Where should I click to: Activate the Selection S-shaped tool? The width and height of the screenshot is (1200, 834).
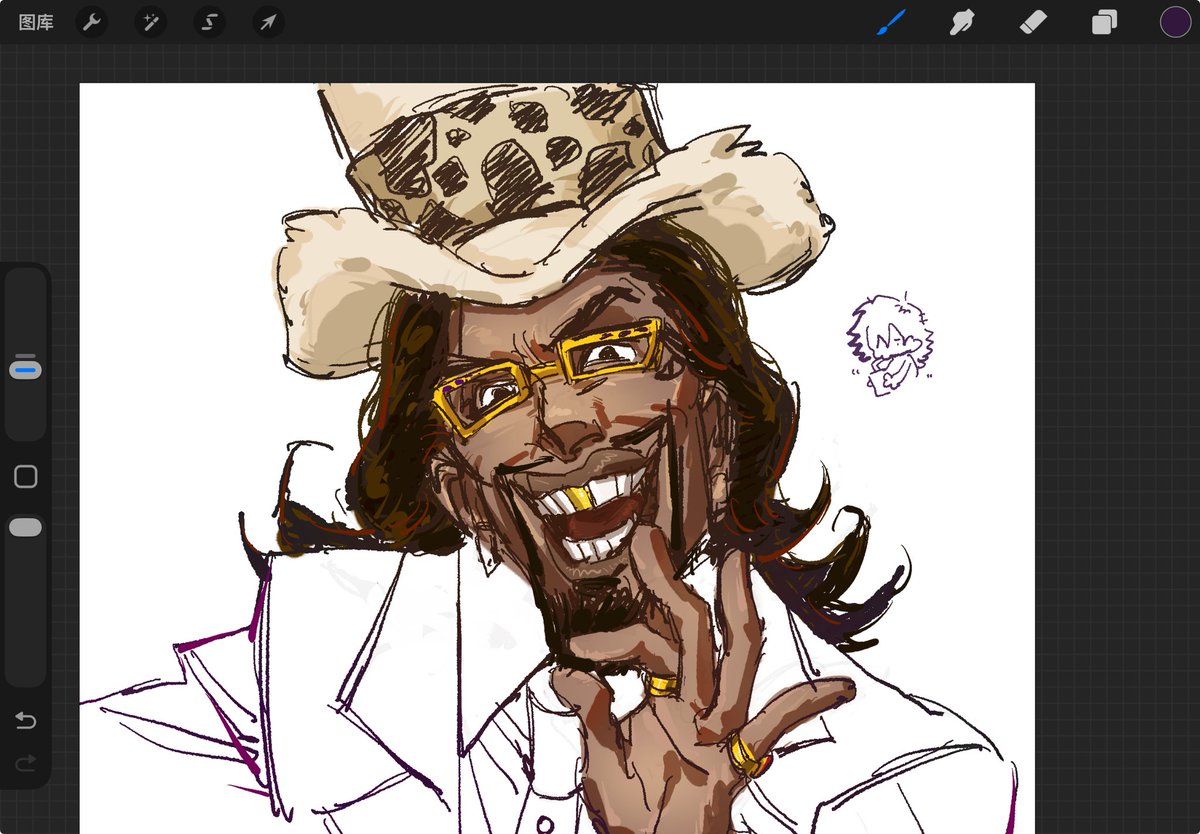coord(210,22)
